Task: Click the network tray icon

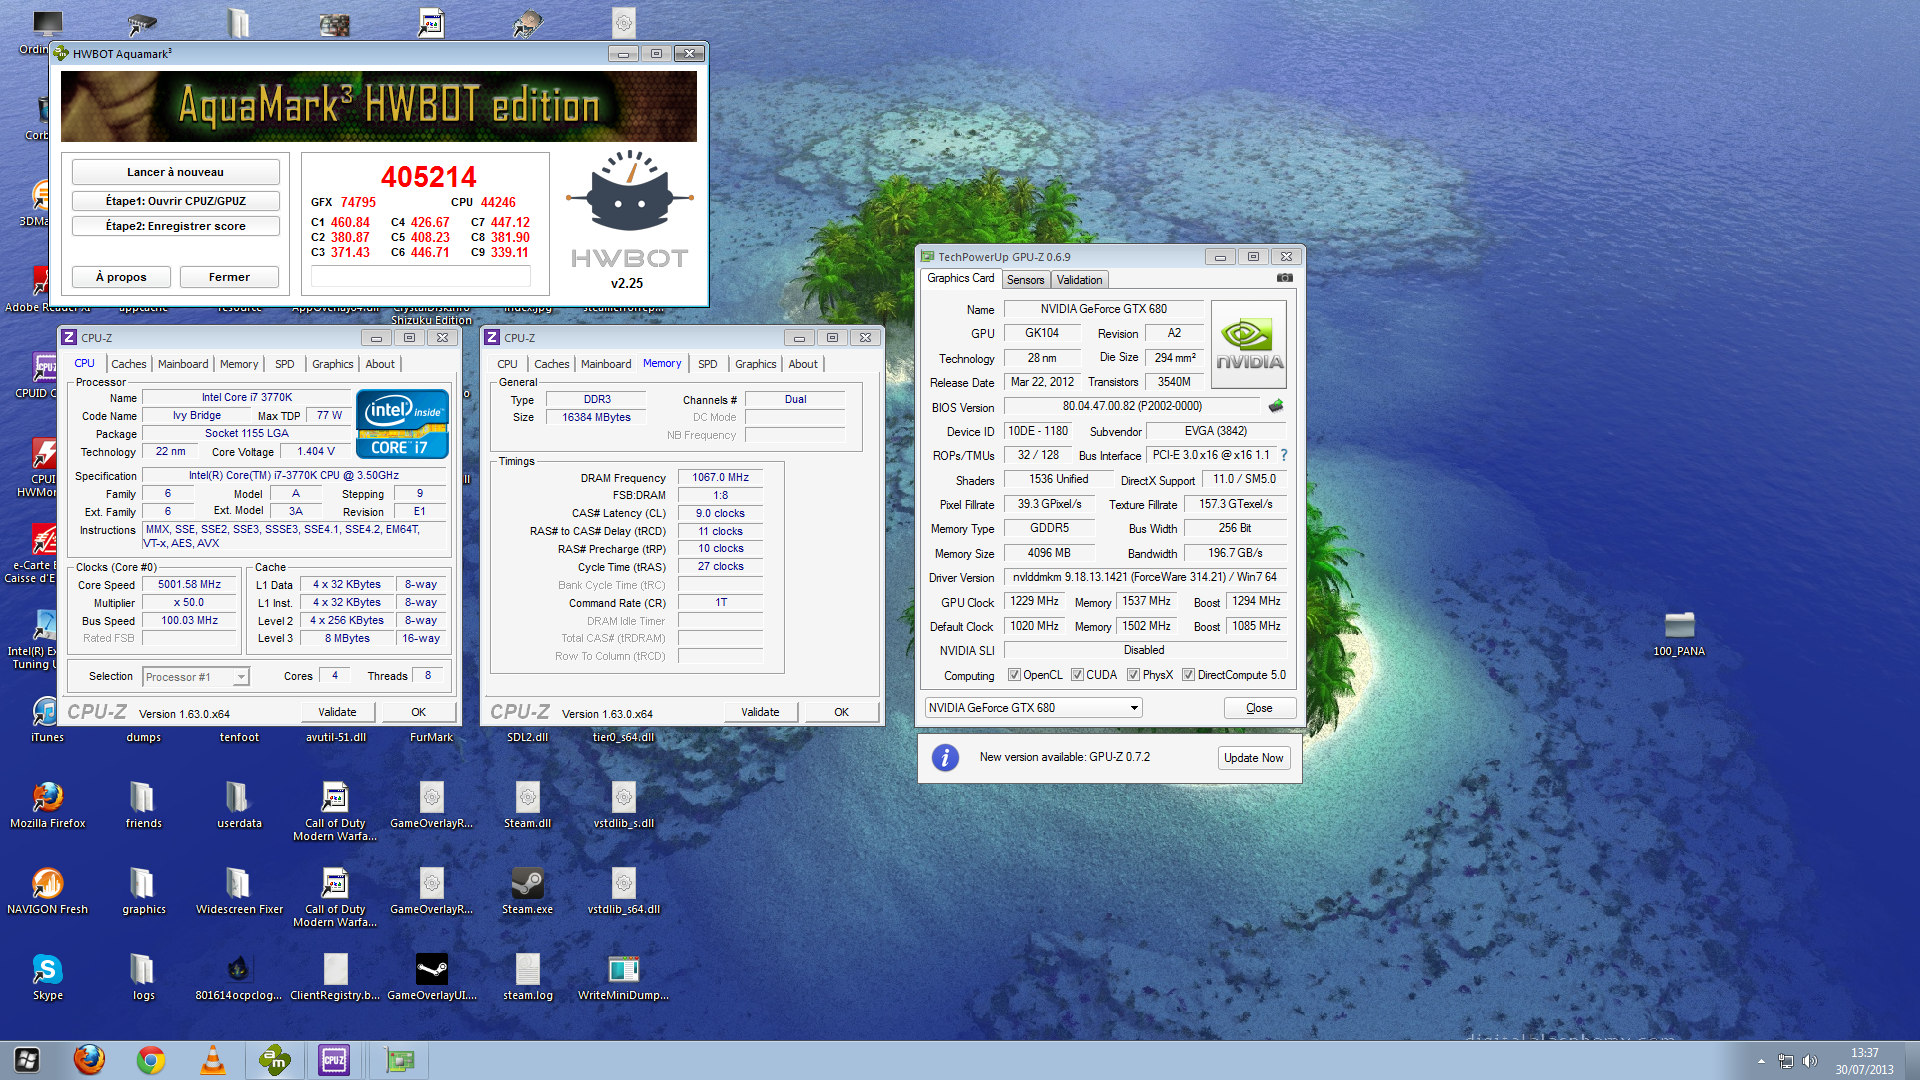Action: coord(1785,1061)
